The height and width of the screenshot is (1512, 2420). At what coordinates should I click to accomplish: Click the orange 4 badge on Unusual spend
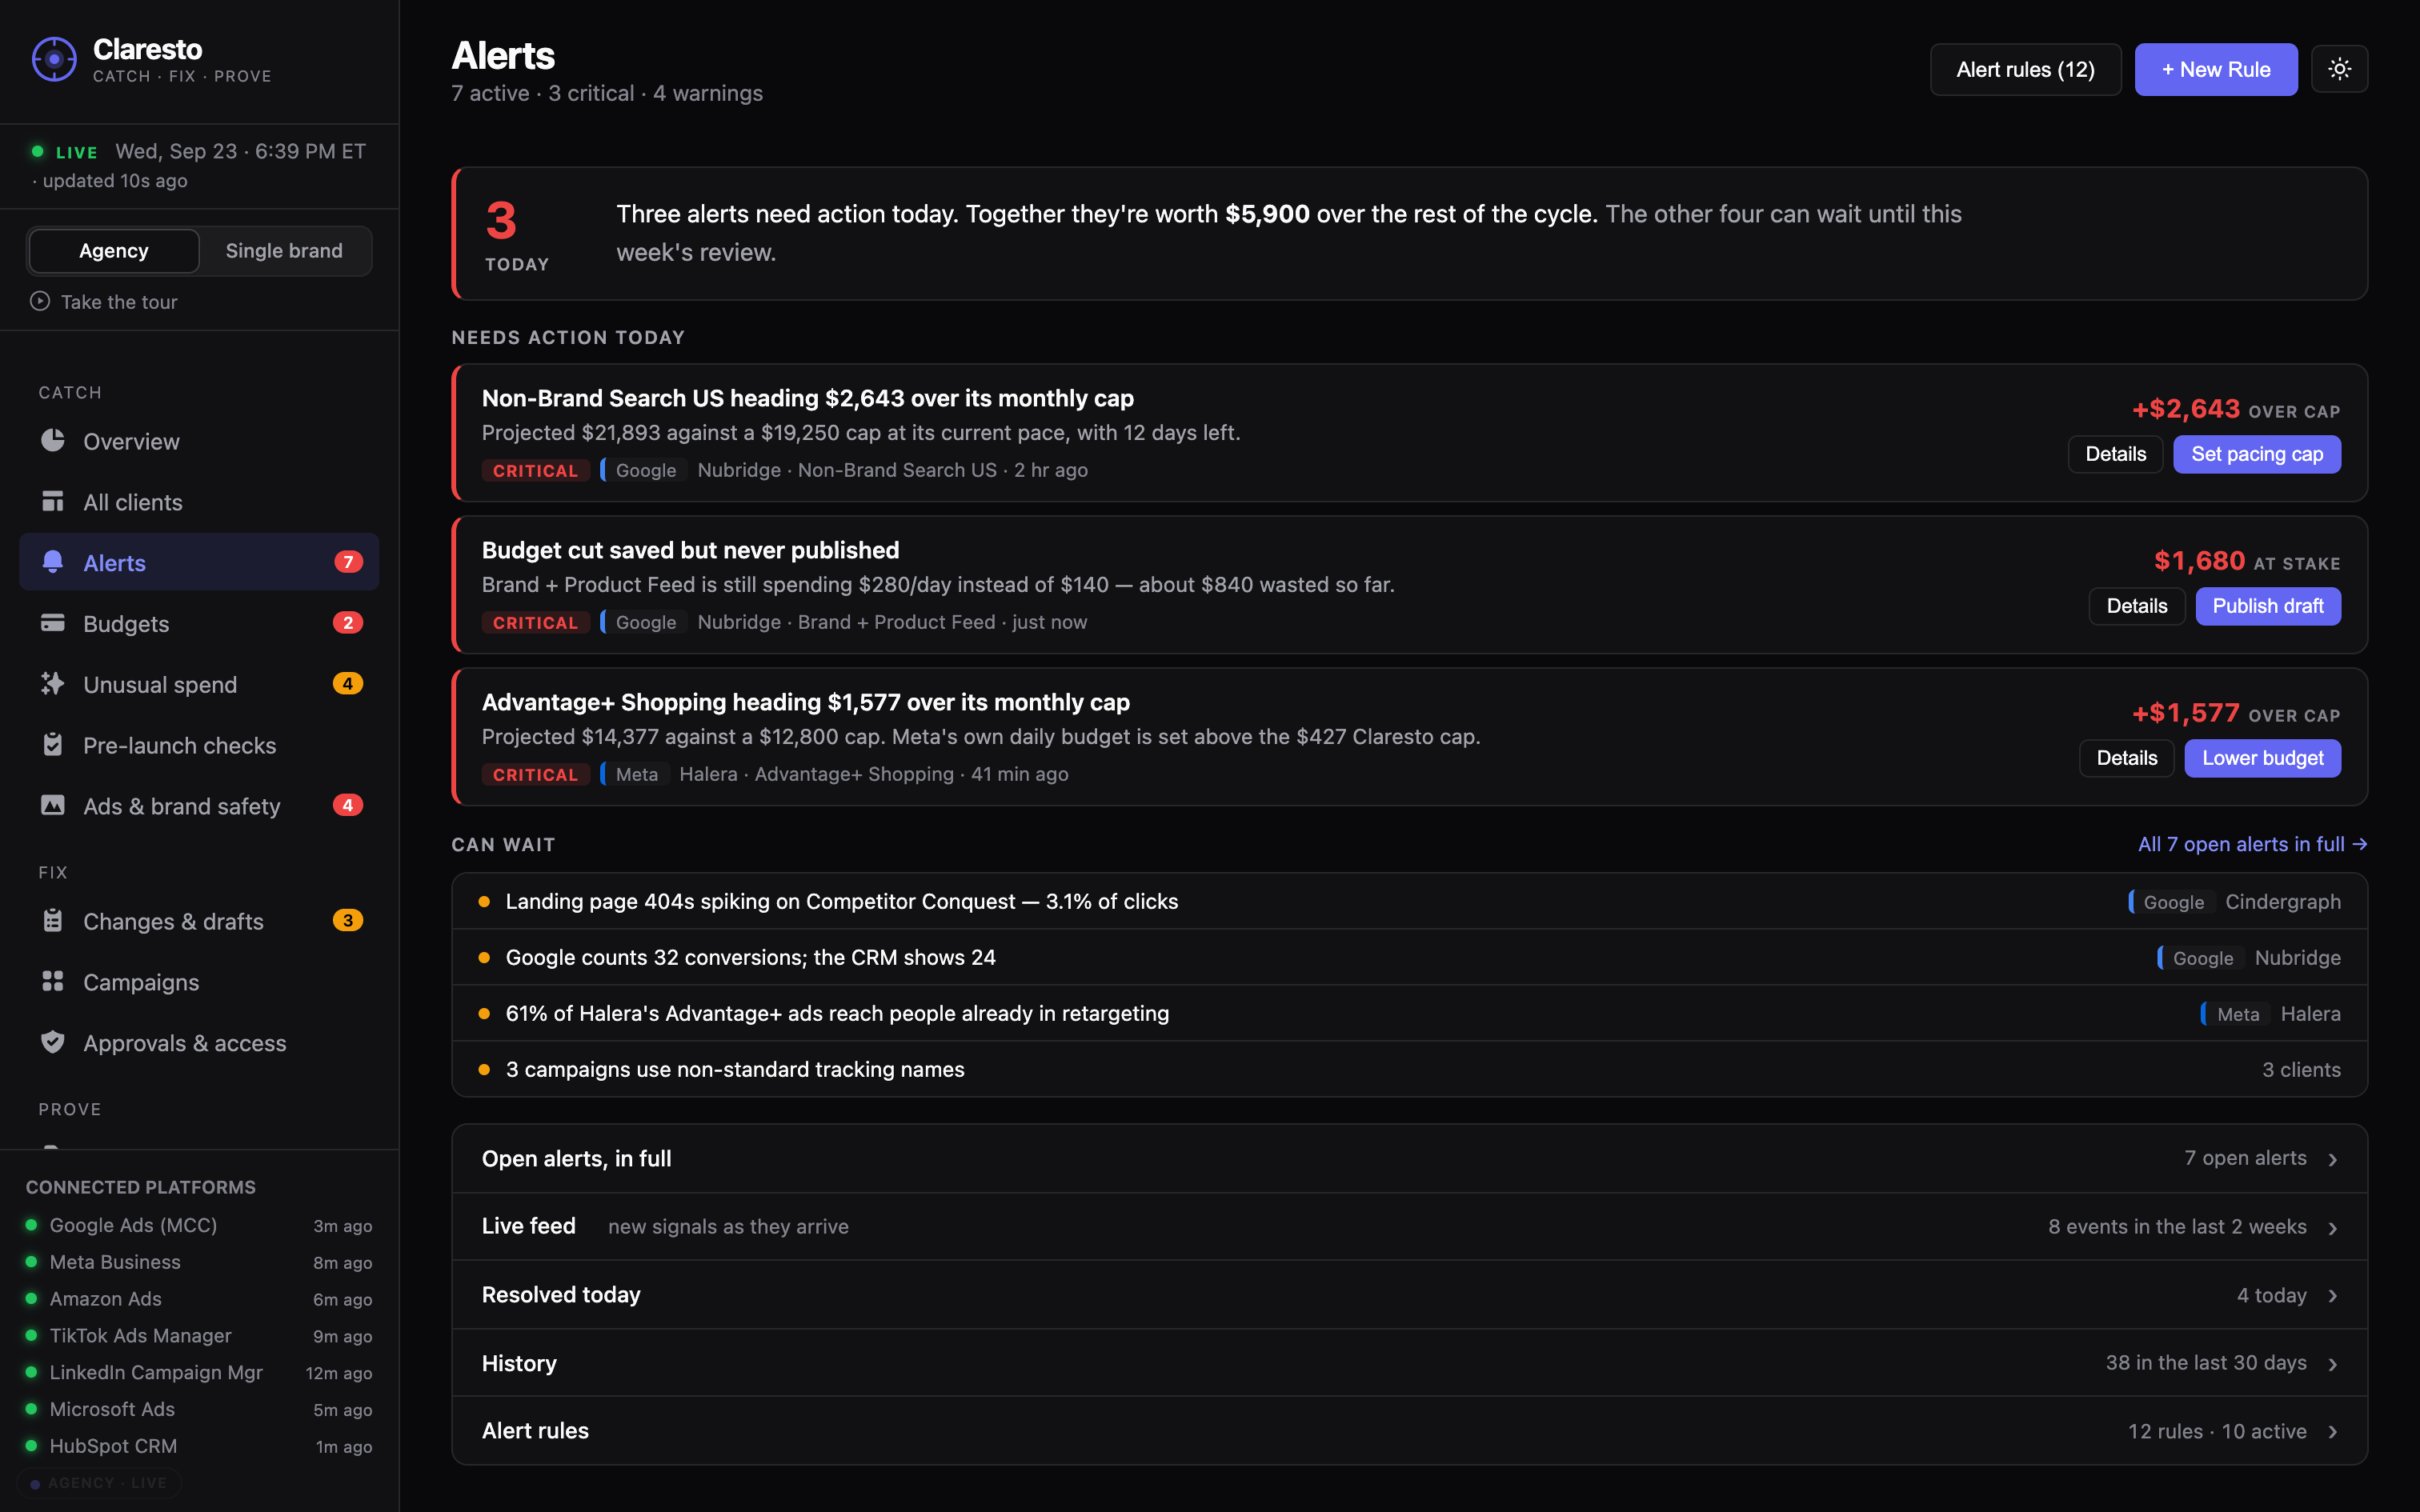(x=348, y=684)
